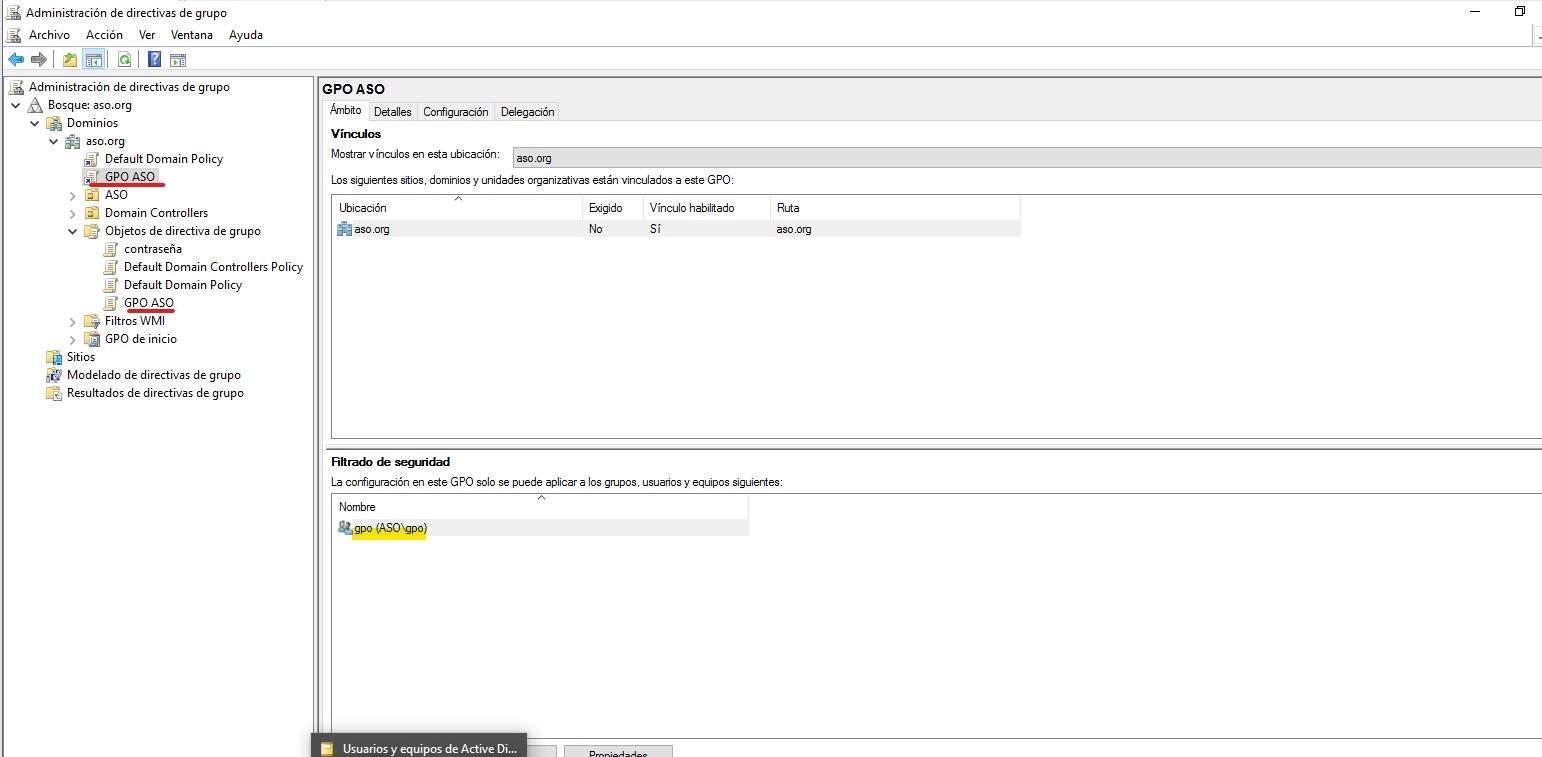Select Default Domain Policy link directly under aso.org
This screenshot has height=757, width=1542.
click(x=164, y=159)
